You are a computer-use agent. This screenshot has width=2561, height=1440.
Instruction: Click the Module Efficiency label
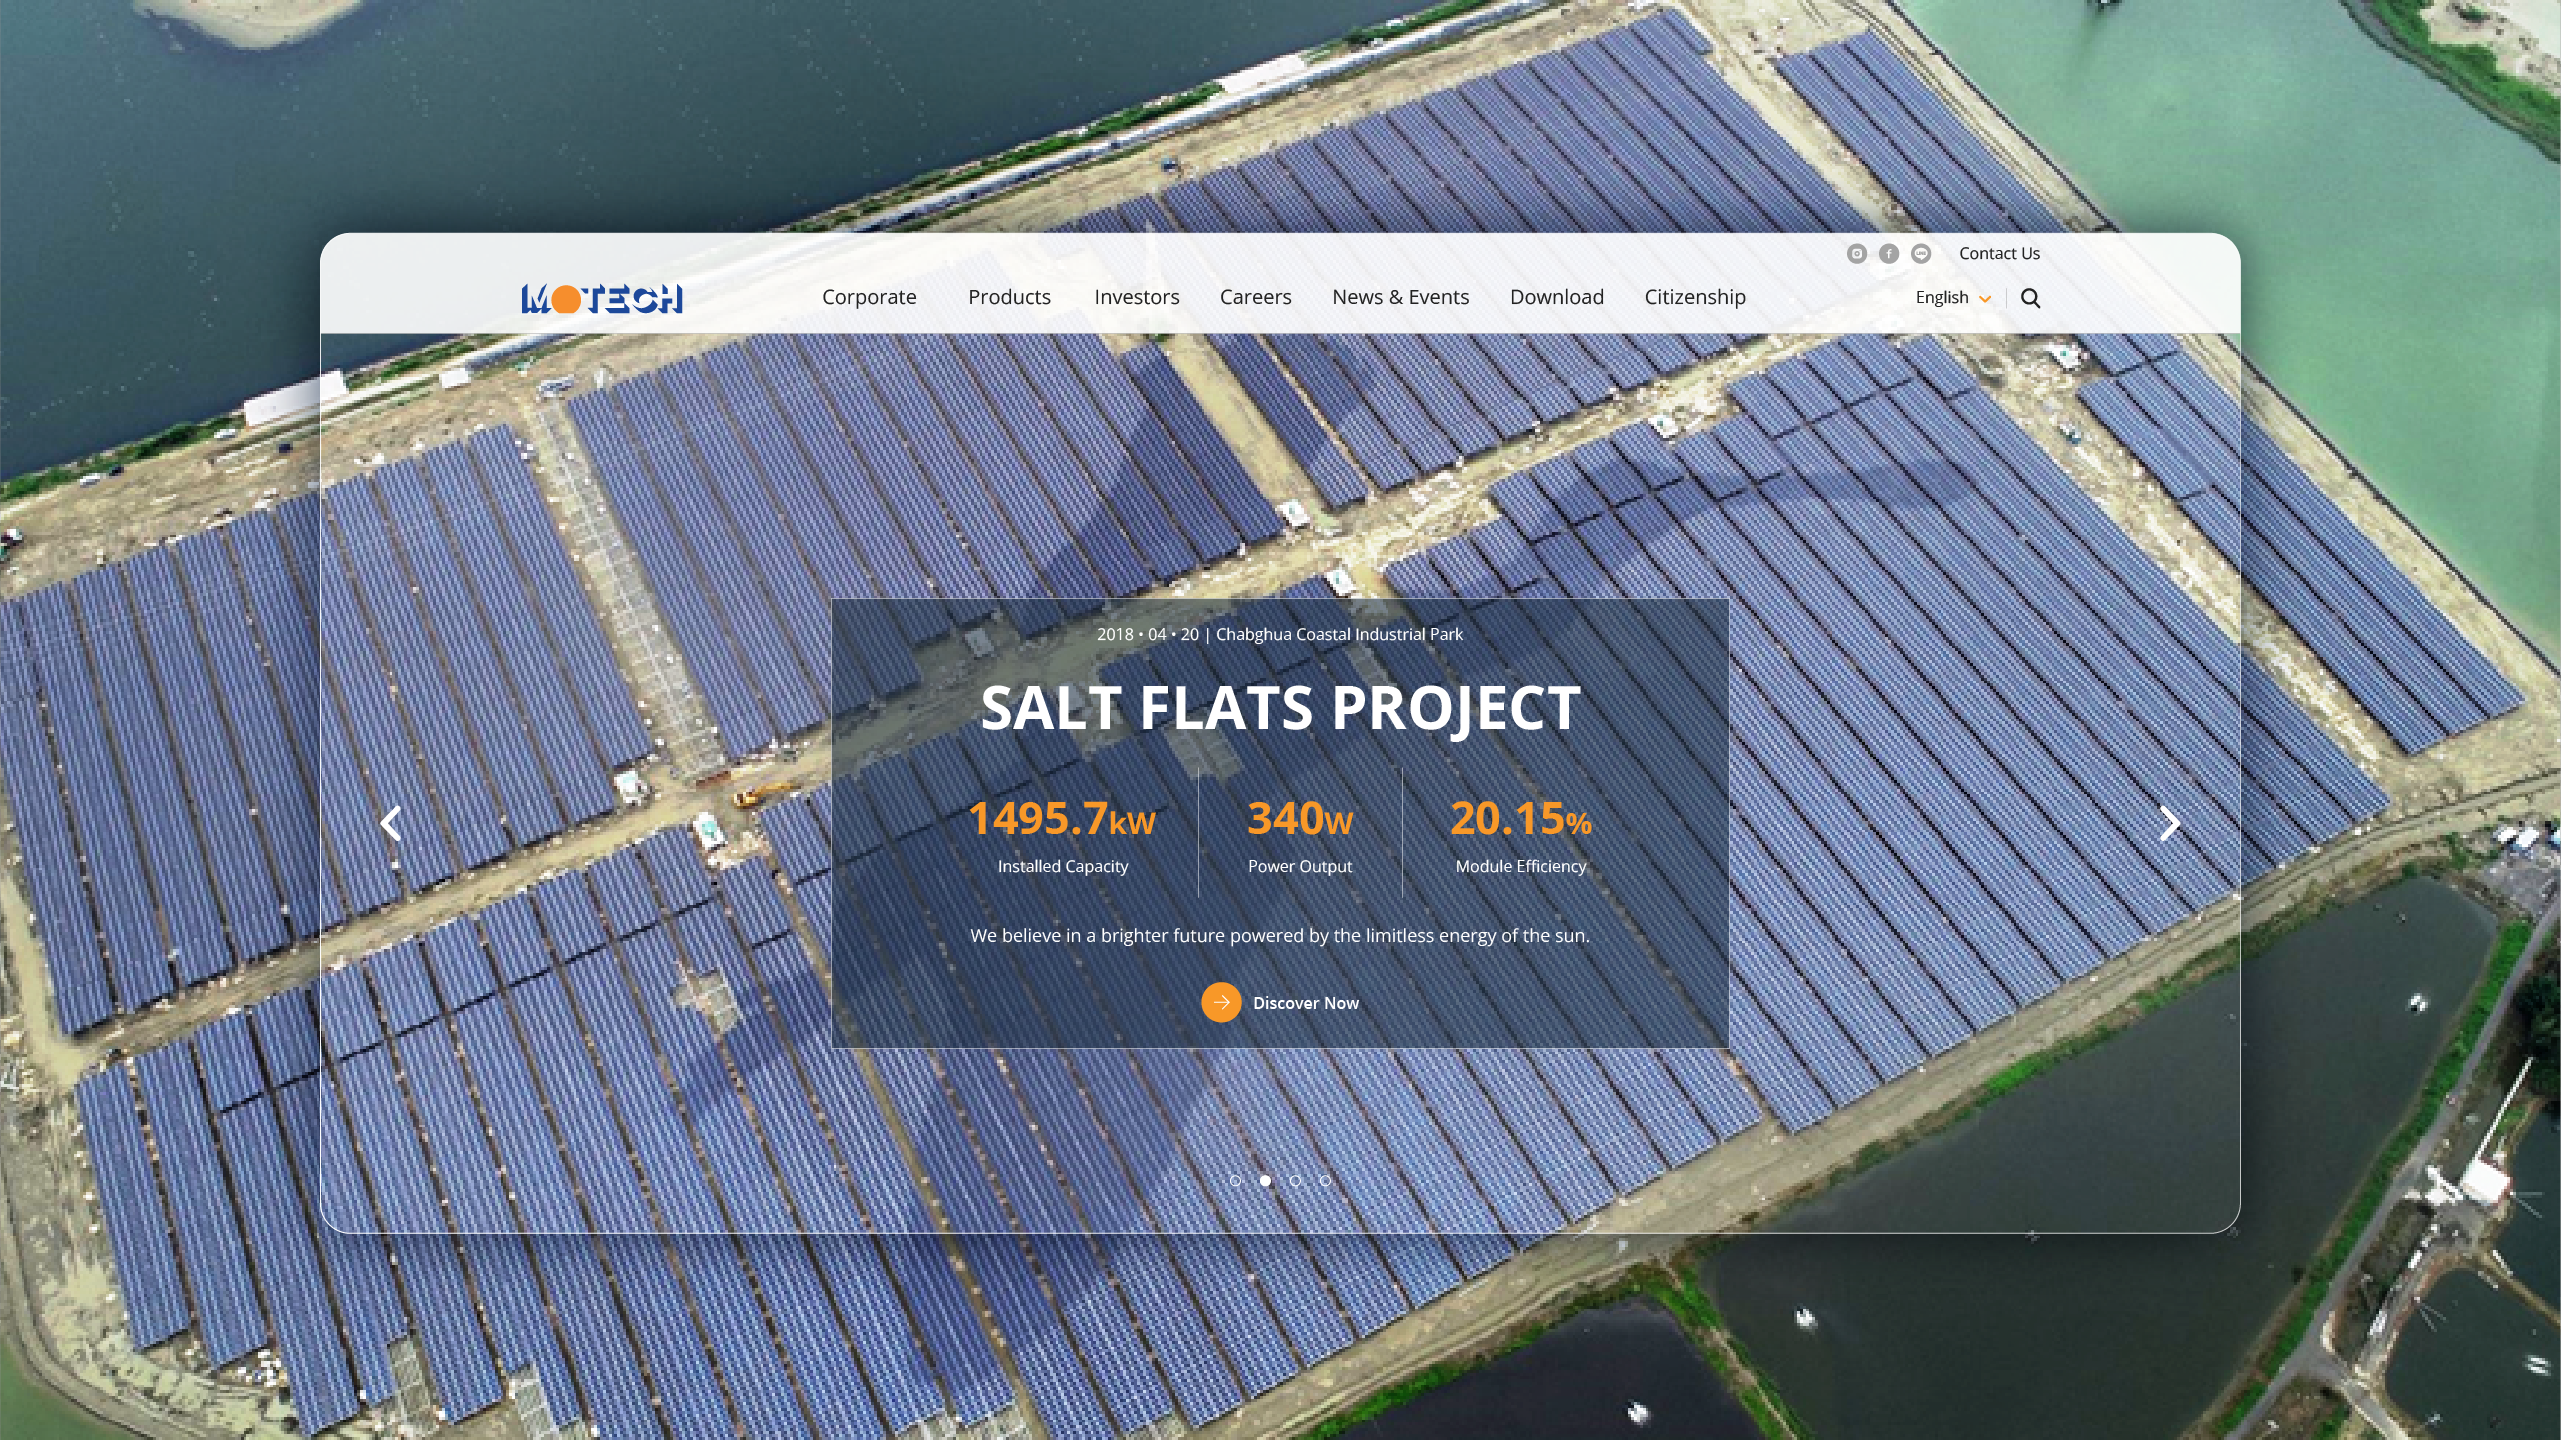pyautogui.click(x=1520, y=867)
